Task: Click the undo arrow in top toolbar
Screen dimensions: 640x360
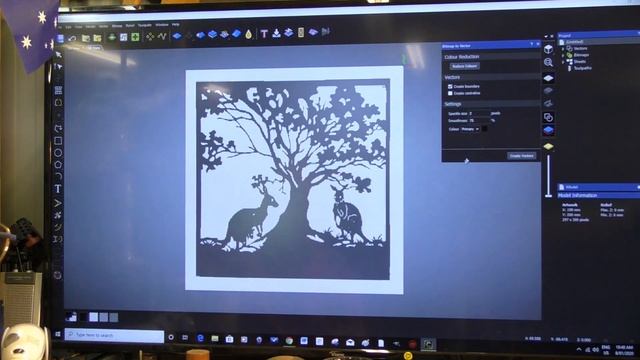Action: (72, 38)
